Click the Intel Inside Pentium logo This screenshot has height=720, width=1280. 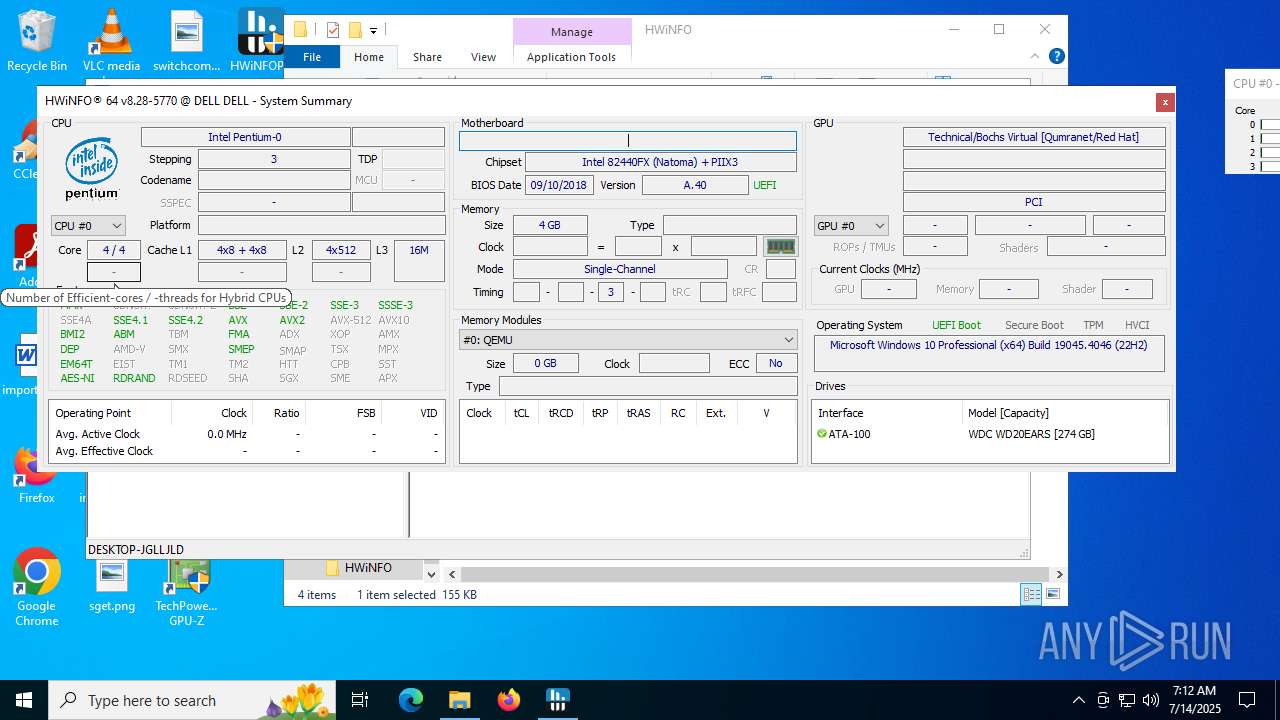coord(92,168)
